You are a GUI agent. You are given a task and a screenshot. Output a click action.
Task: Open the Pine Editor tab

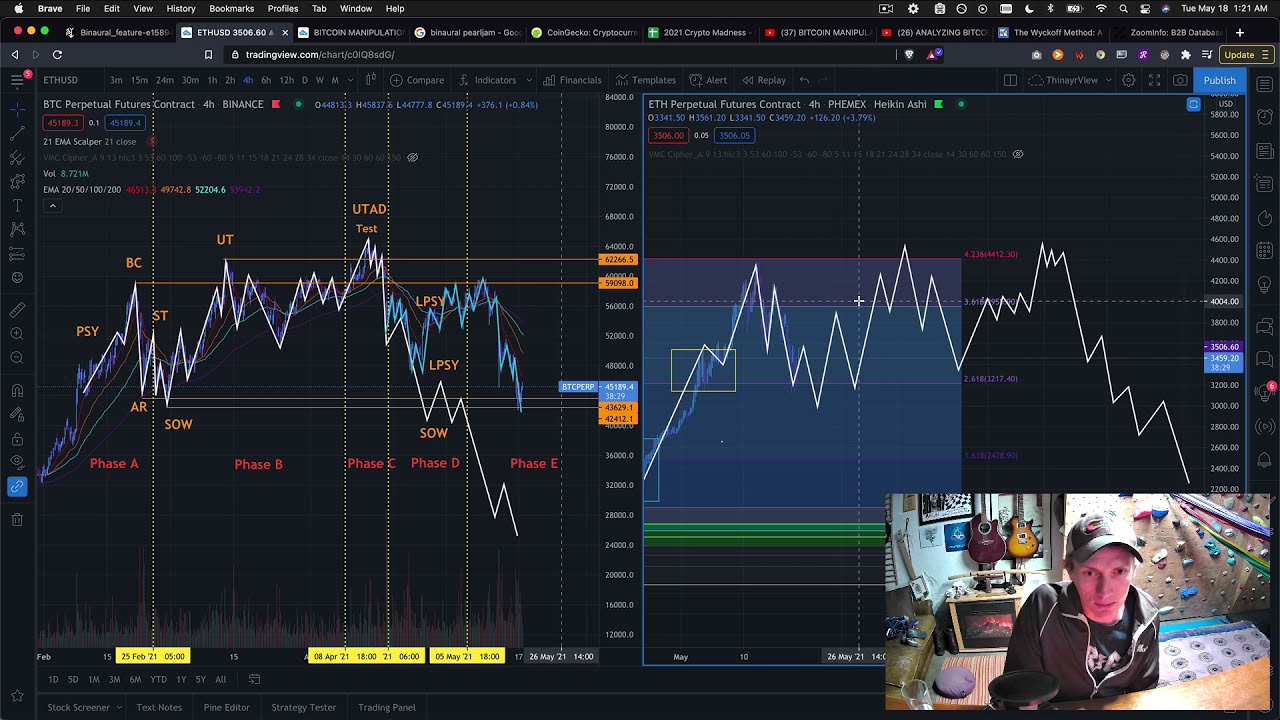tap(226, 708)
